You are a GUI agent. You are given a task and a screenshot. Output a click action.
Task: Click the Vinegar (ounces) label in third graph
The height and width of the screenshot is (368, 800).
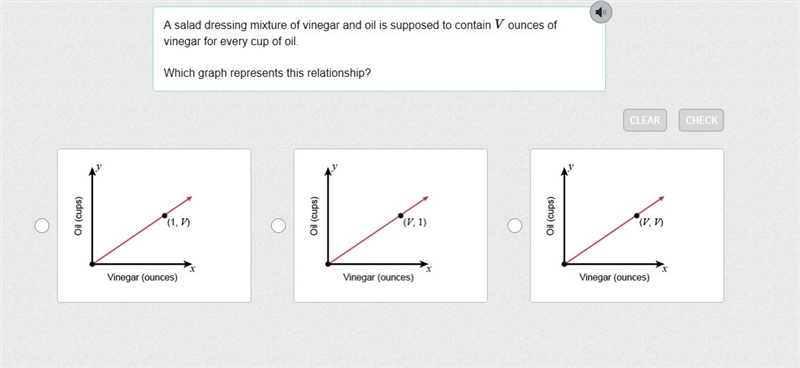(614, 278)
